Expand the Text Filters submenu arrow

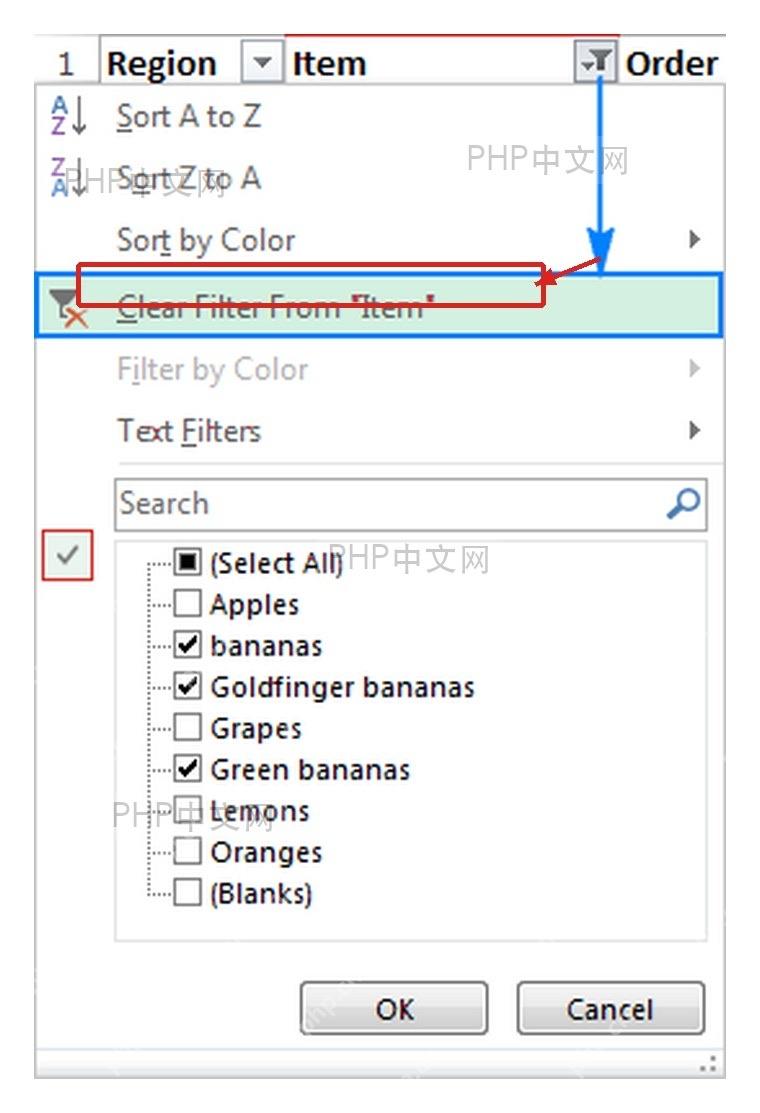pyautogui.click(x=695, y=430)
